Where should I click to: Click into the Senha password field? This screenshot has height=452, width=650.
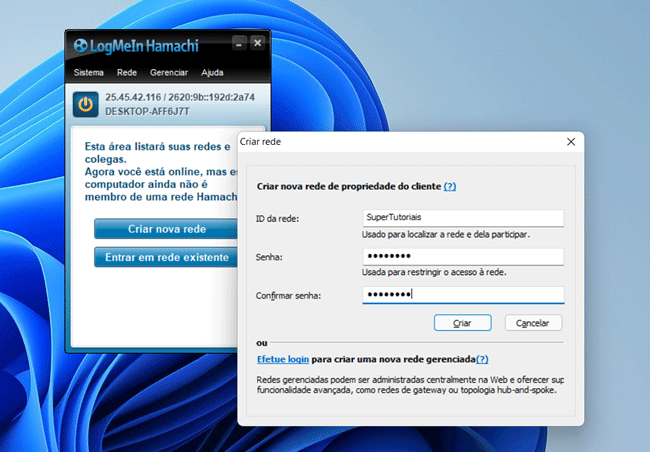(x=462, y=257)
